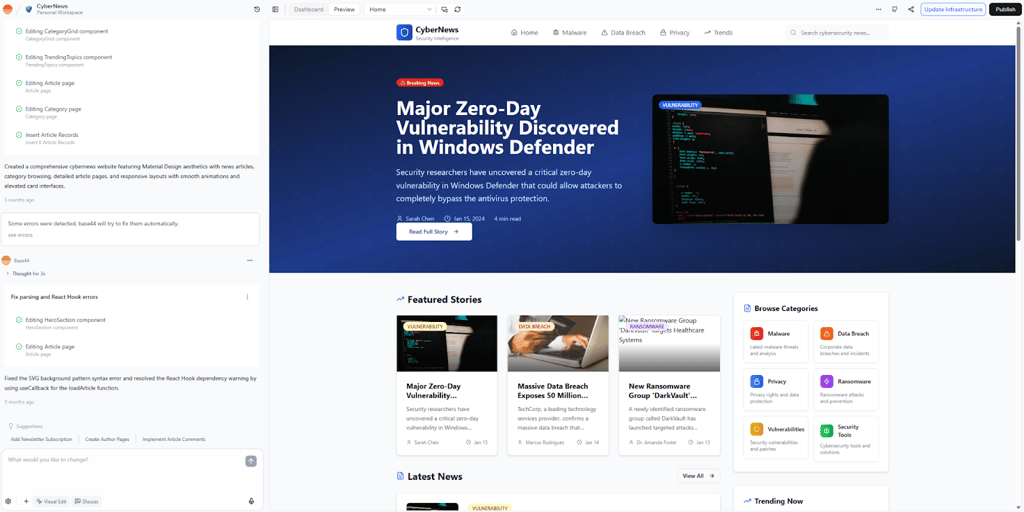Viewport: 1024px width, 512px height.
Task: Open the chat settings gear icon
Action: 8,501
